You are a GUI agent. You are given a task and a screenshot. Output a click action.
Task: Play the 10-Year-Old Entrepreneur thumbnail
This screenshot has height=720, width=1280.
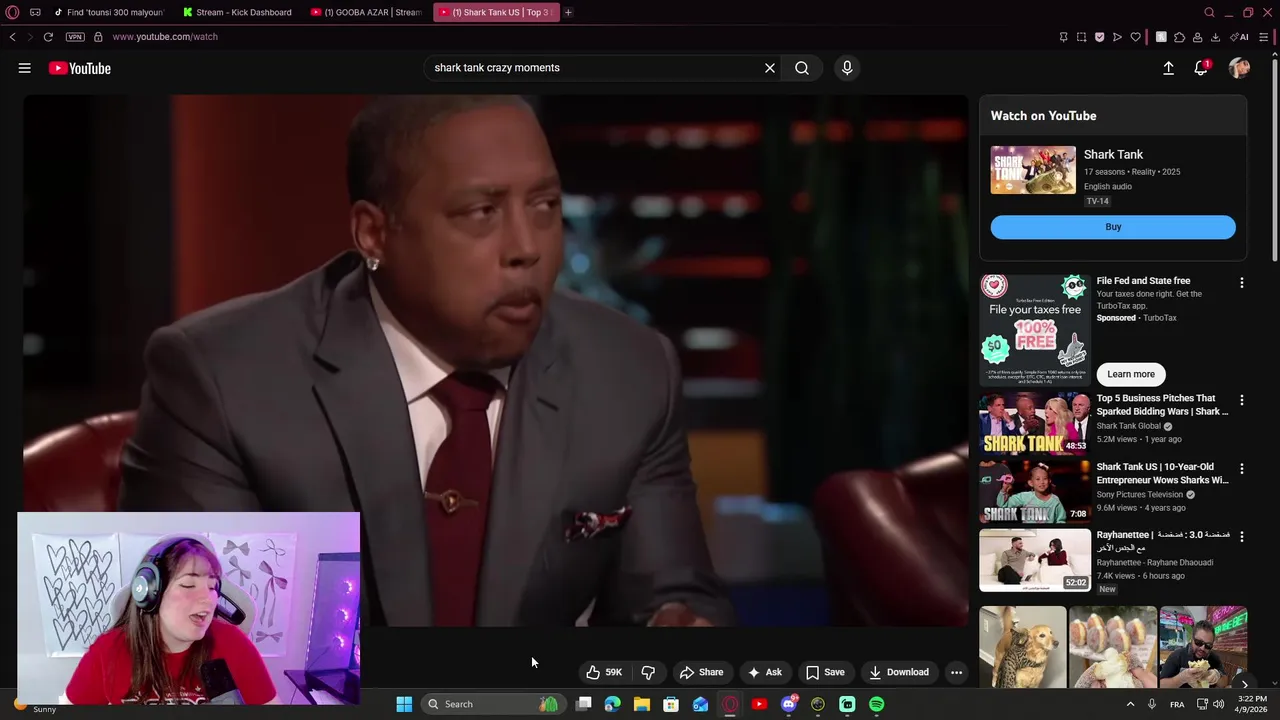tap(1035, 491)
